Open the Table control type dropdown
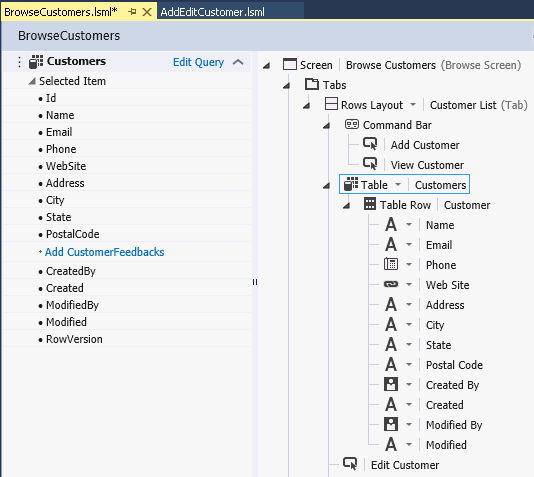 coord(398,185)
